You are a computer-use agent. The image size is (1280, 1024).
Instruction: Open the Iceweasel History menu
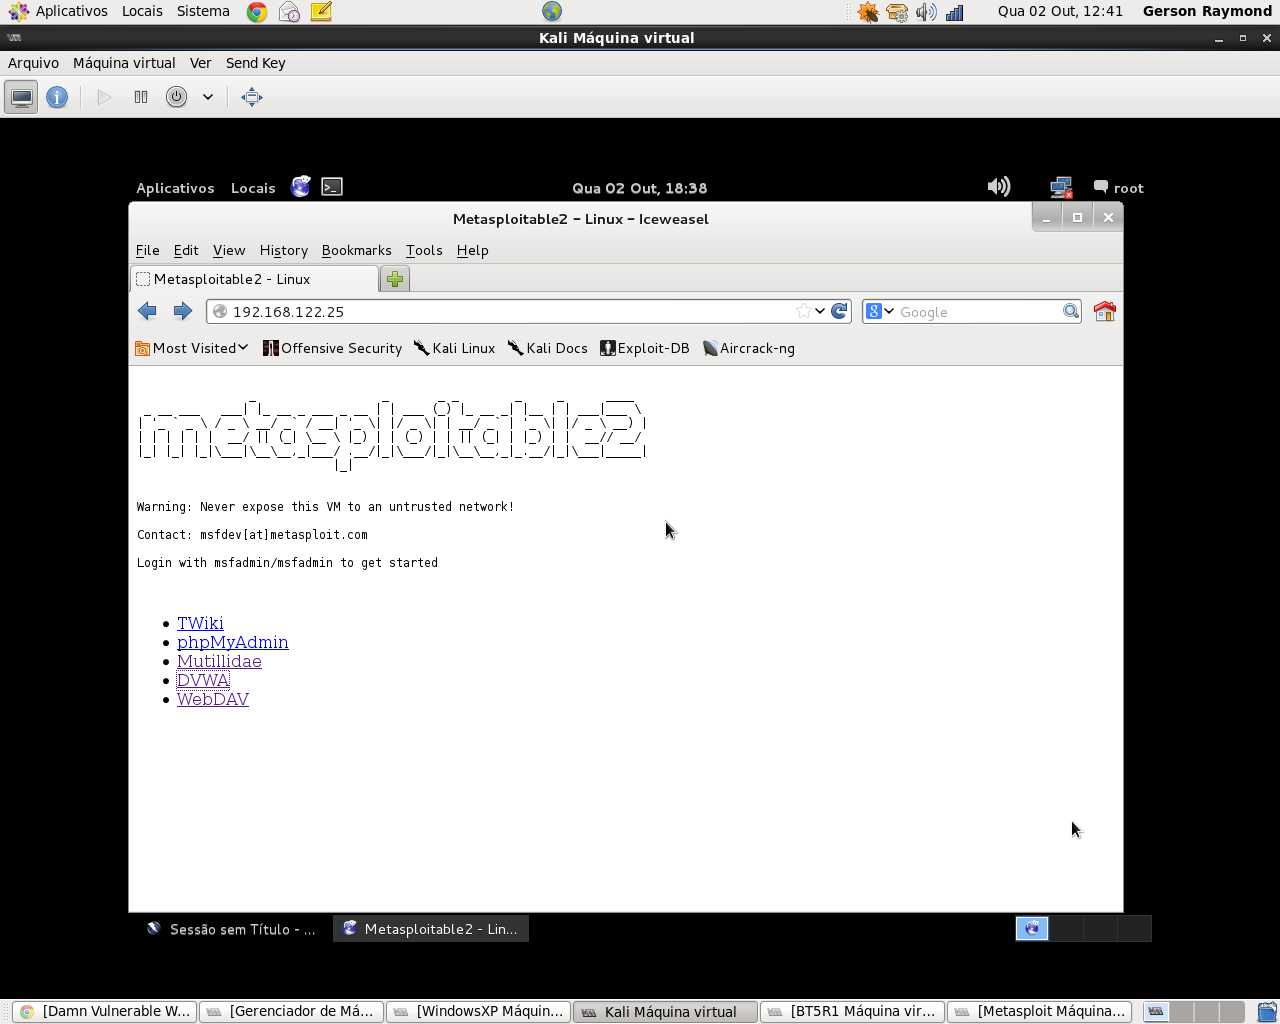284,250
